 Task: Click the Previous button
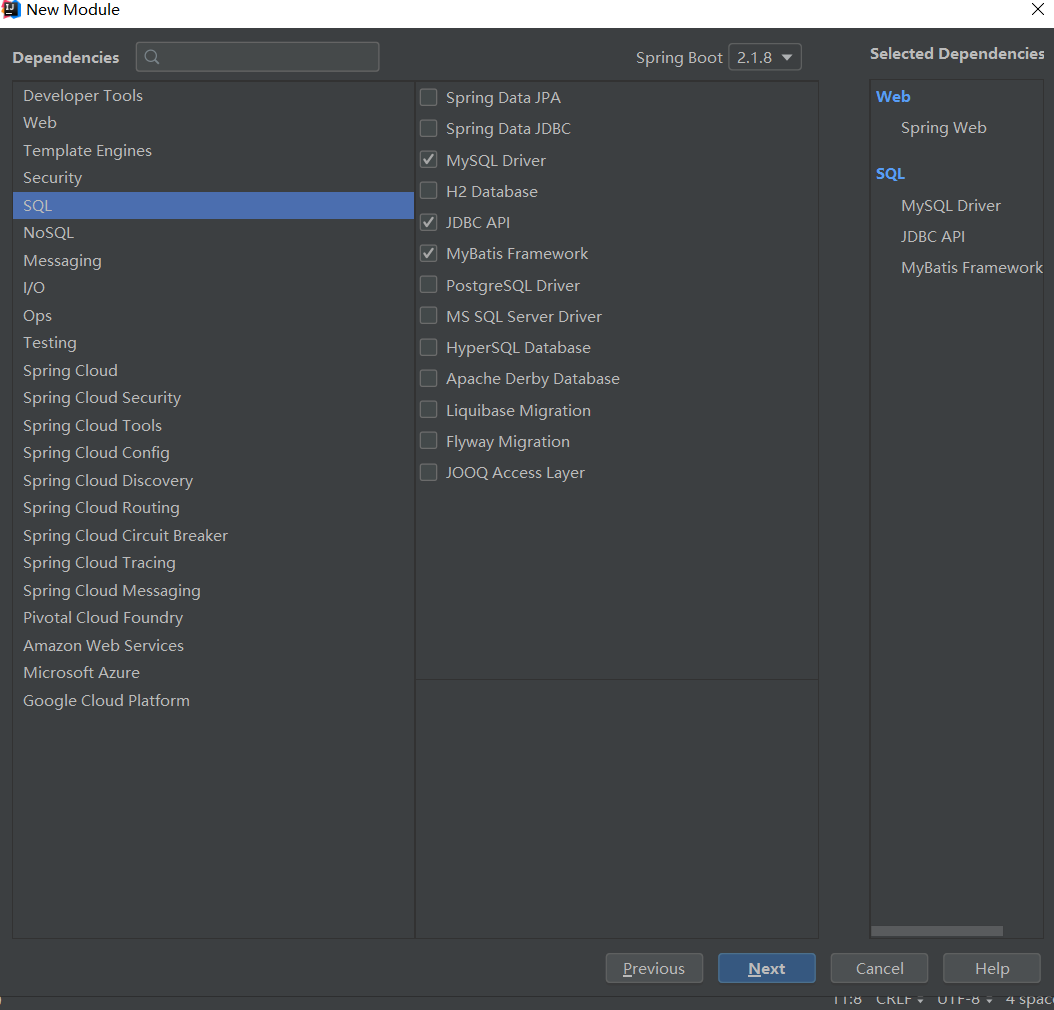(654, 968)
